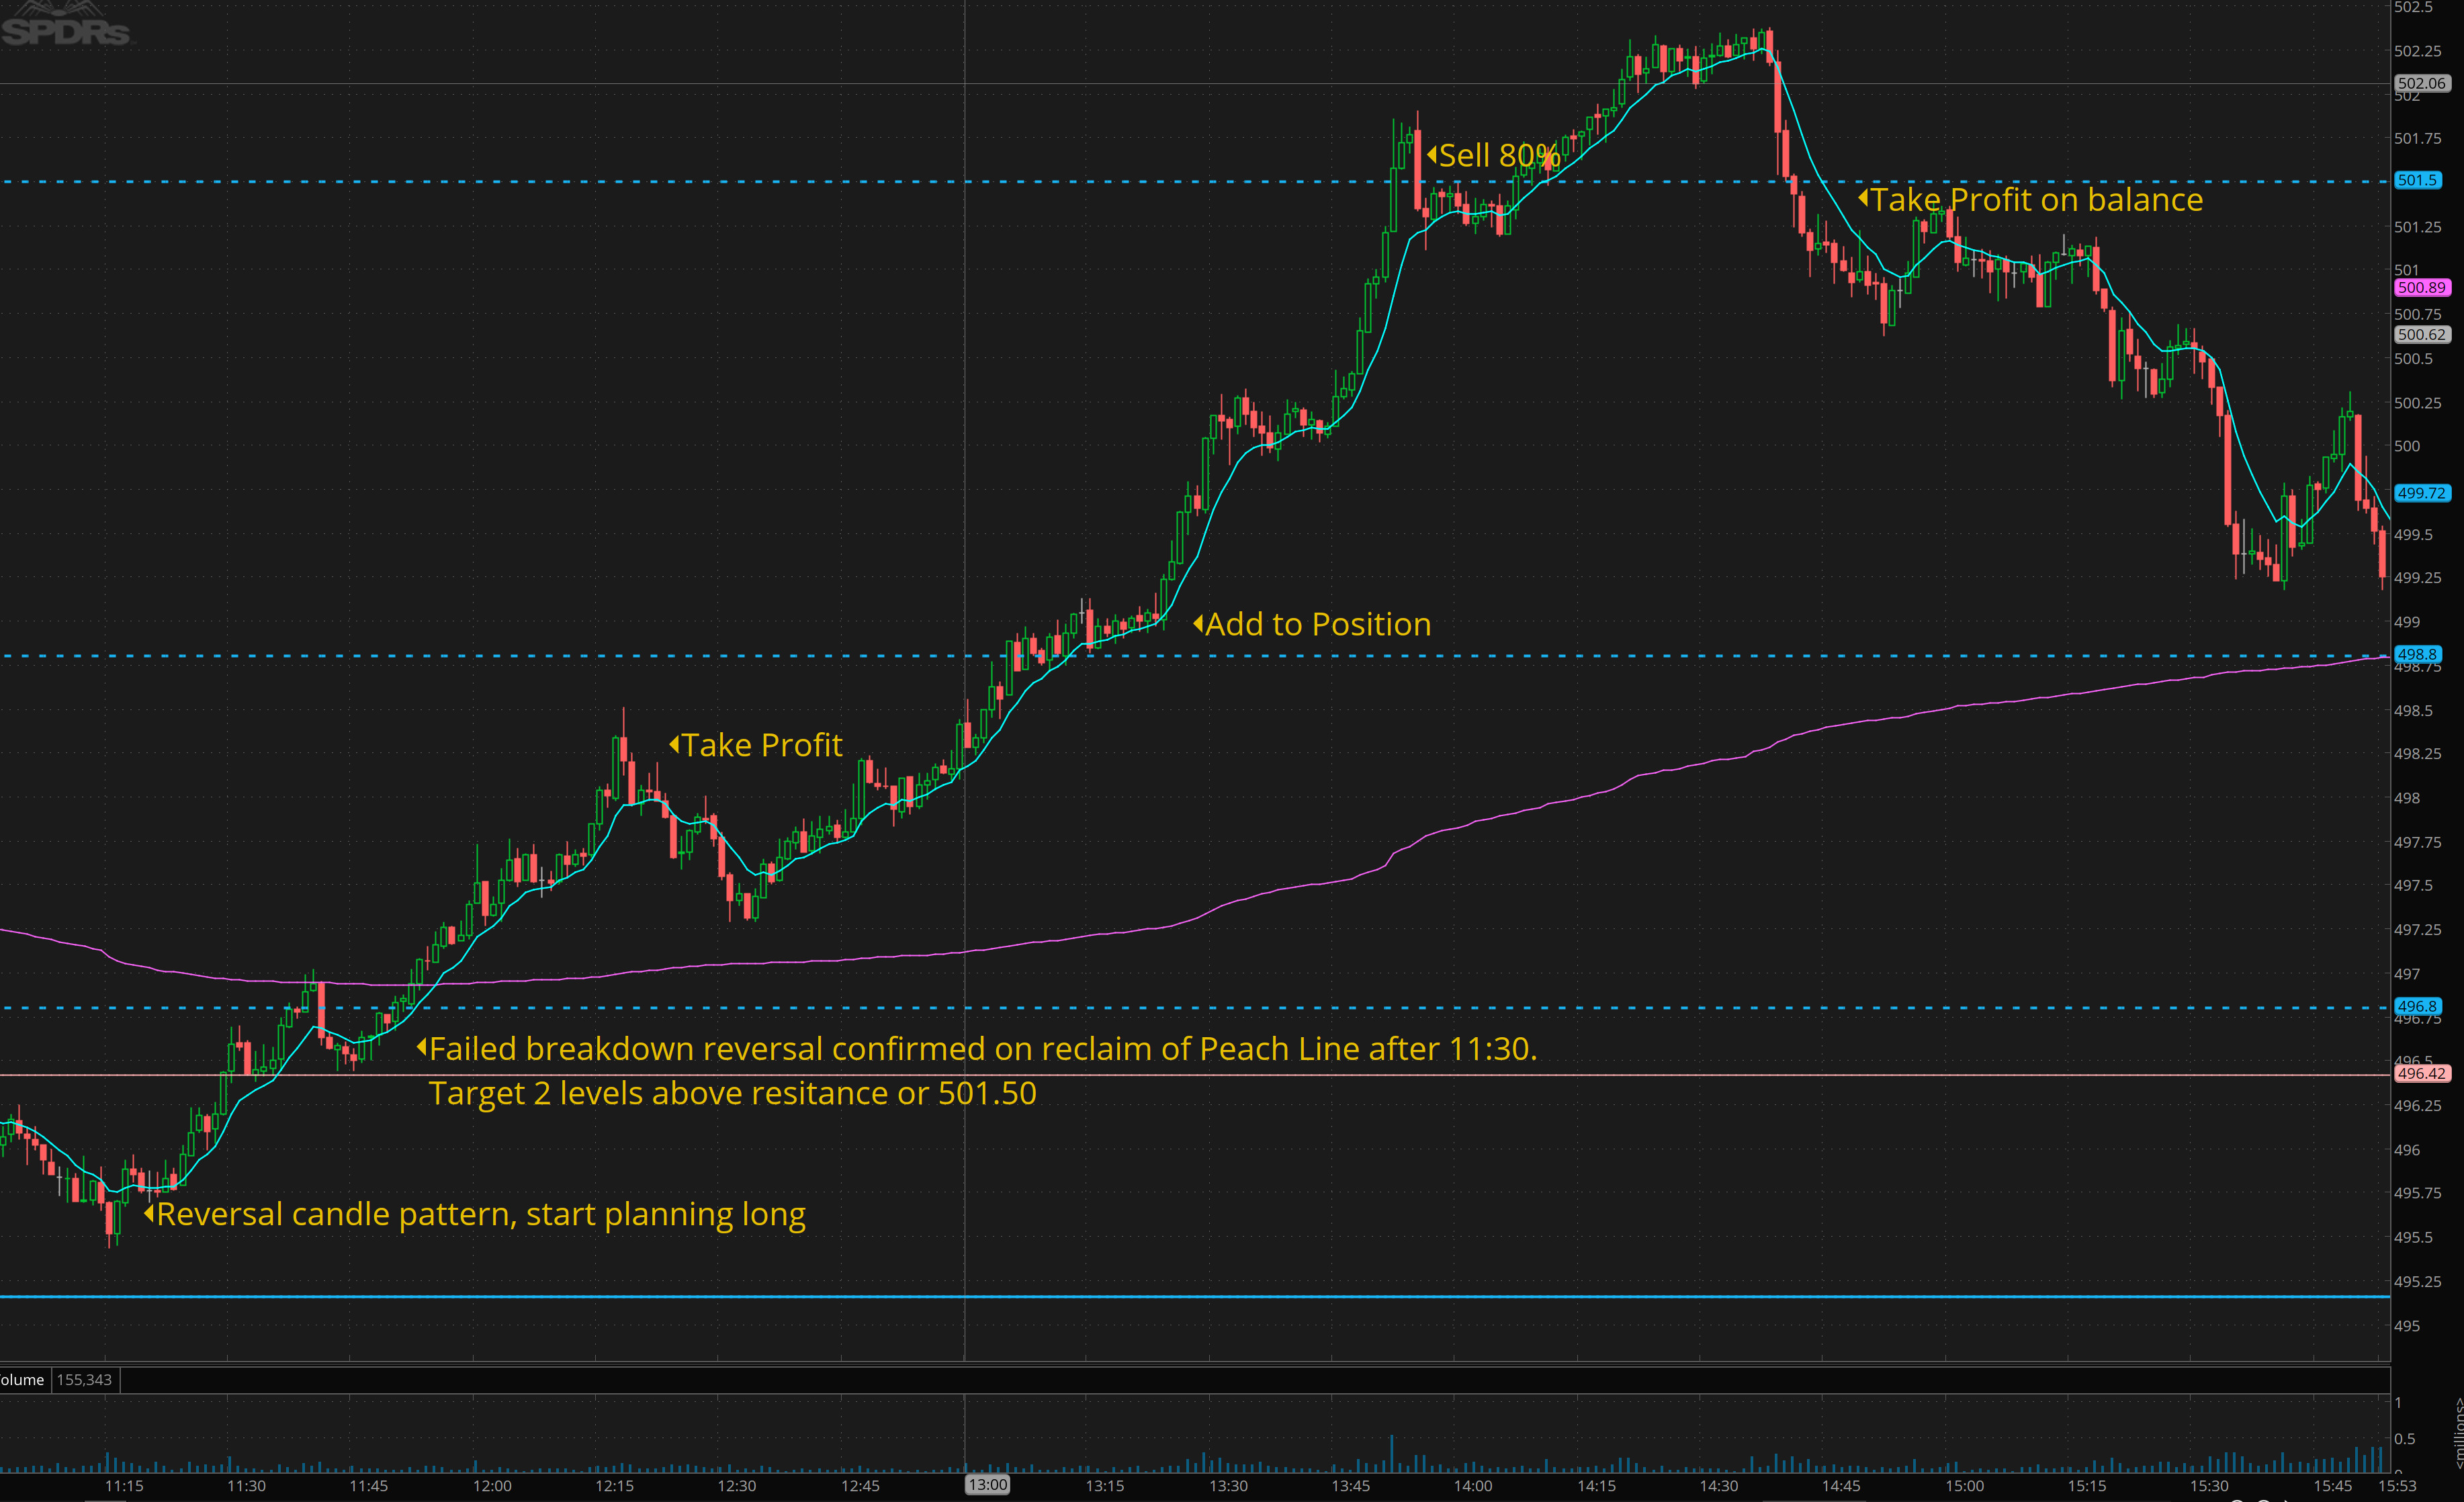Click arrow marker beside 'Reversal candle pattern' note
Image resolution: width=2464 pixels, height=1502 pixels.
tap(149, 1214)
